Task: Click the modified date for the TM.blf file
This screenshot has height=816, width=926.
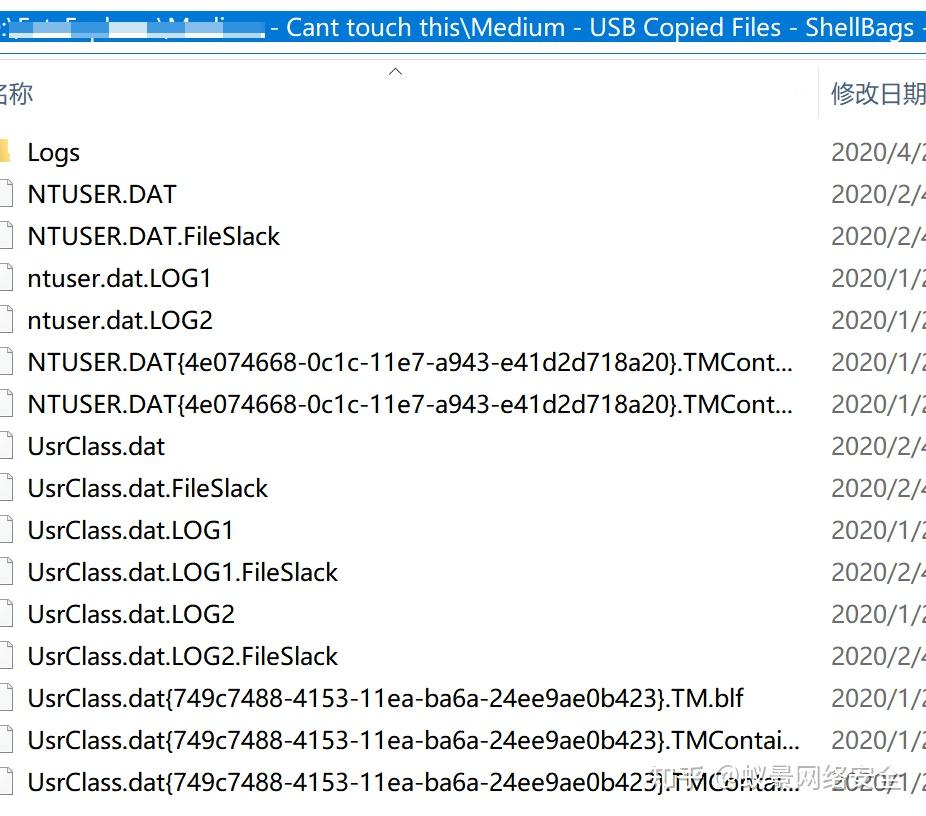Action: [878, 698]
